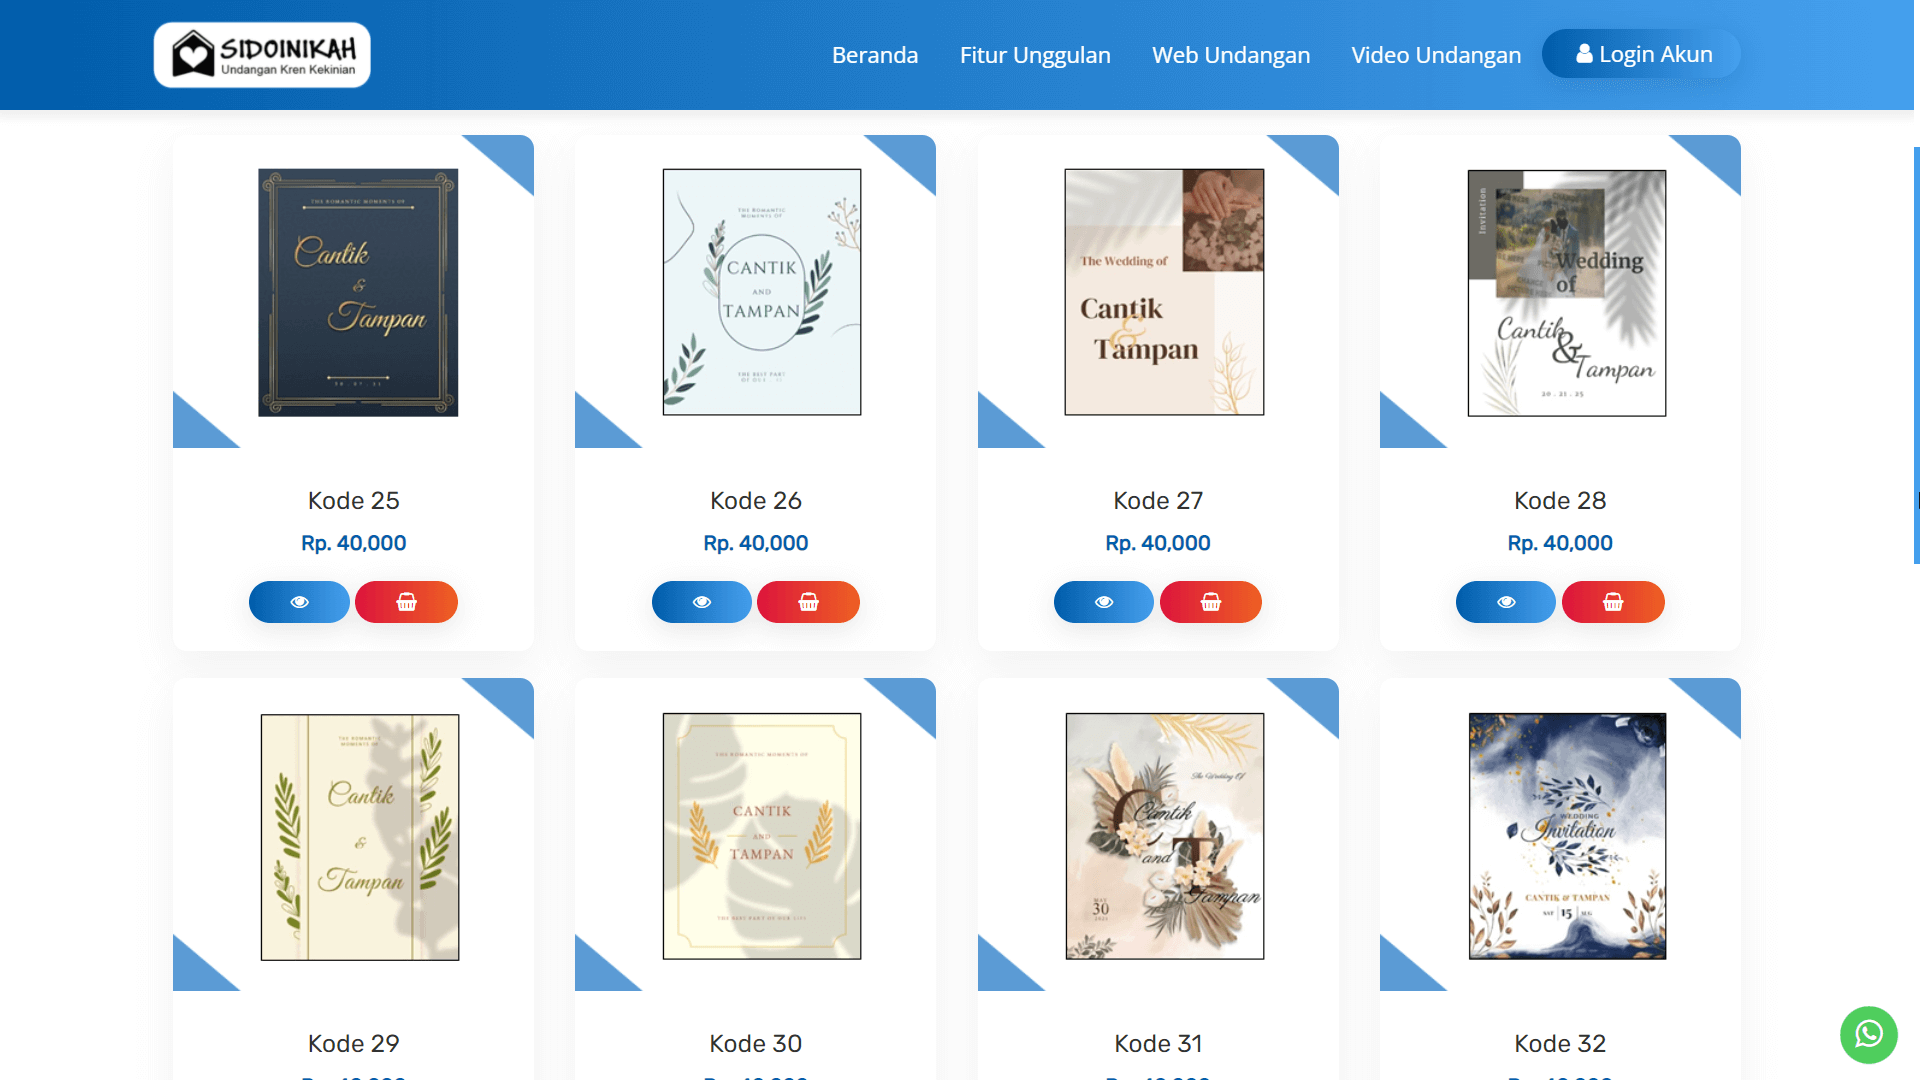1920x1080 pixels.
Task: Open Kode 25 navy invitation thumbnail
Action: [358, 292]
